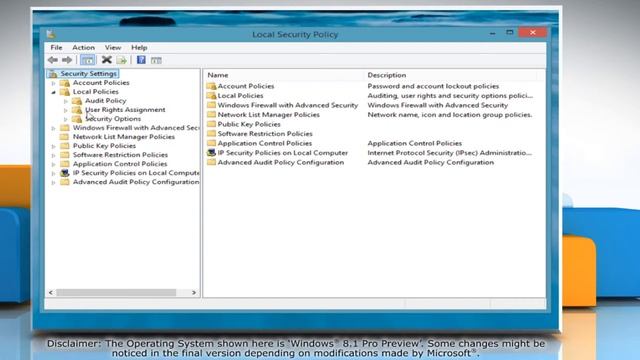This screenshot has height=360, width=640.
Task: Open the Help menu
Action: [139, 48]
